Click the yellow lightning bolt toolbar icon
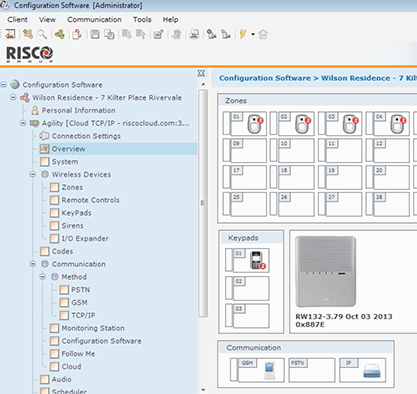The image size is (417, 394). pyautogui.click(x=243, y=34)
